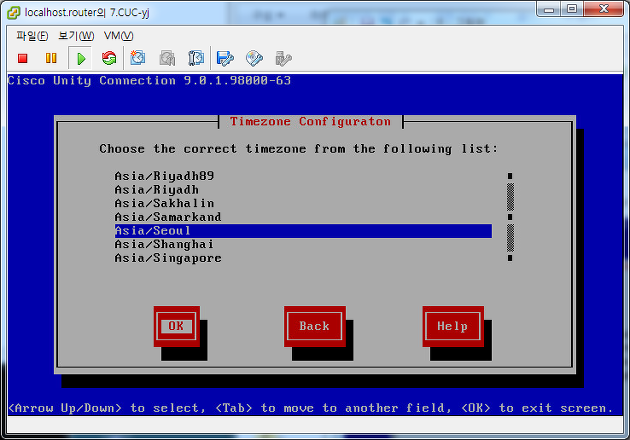The width and height of the screenshot is (630, 440).
Task: Maximize the console window
Action: 572,9
